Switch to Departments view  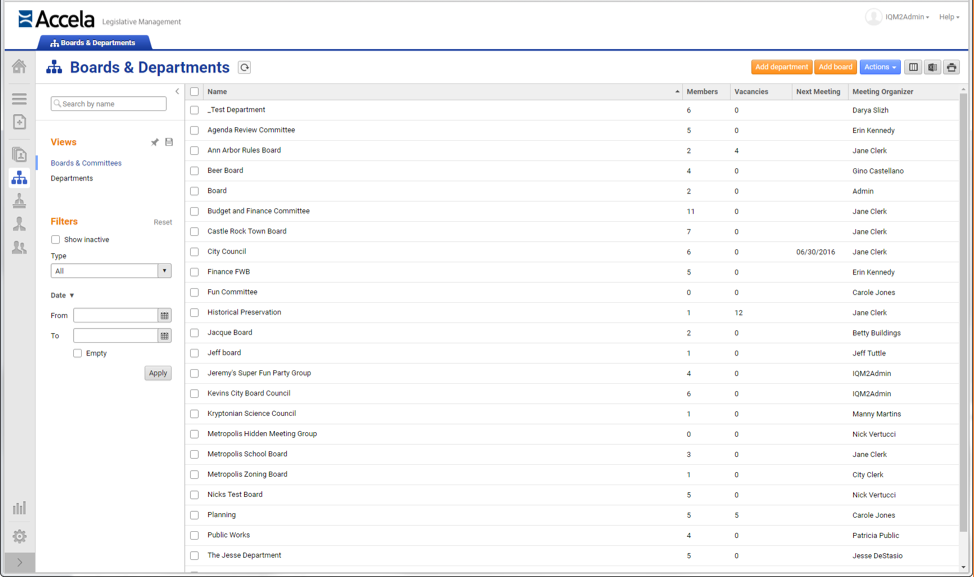pos(71,178)
